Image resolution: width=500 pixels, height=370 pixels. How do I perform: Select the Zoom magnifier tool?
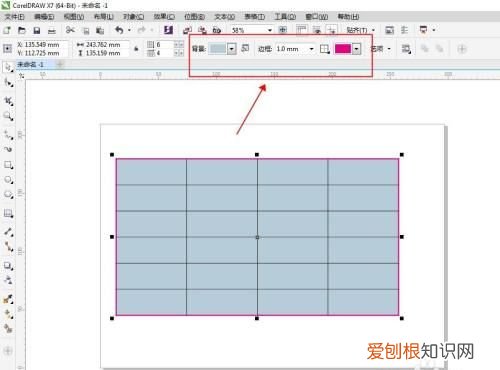pyautogui.click(x=8, y=116)
